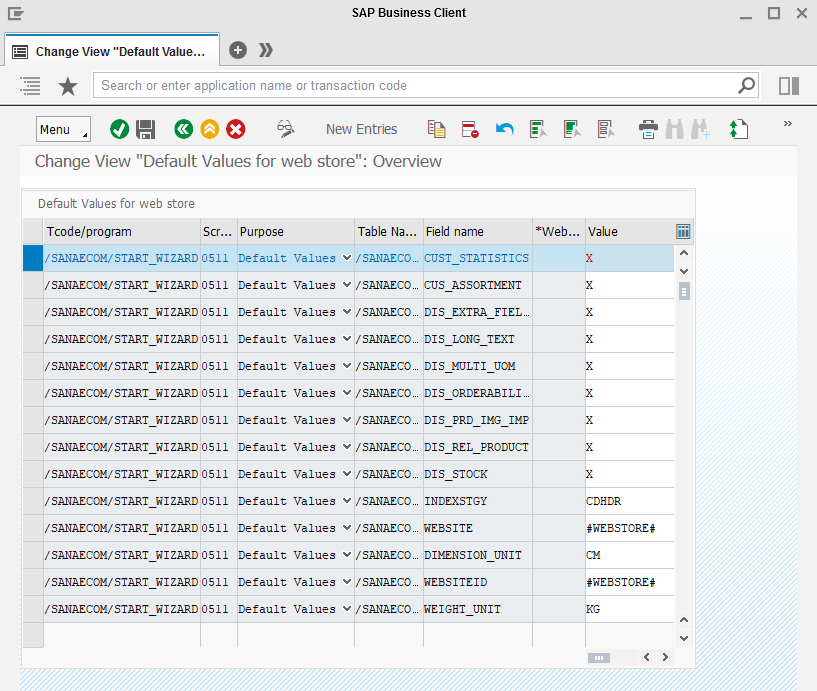The width and height of the screenshot is (817, 691).
Task: Show the tab list double-chevron
Action: pos(266,50)
